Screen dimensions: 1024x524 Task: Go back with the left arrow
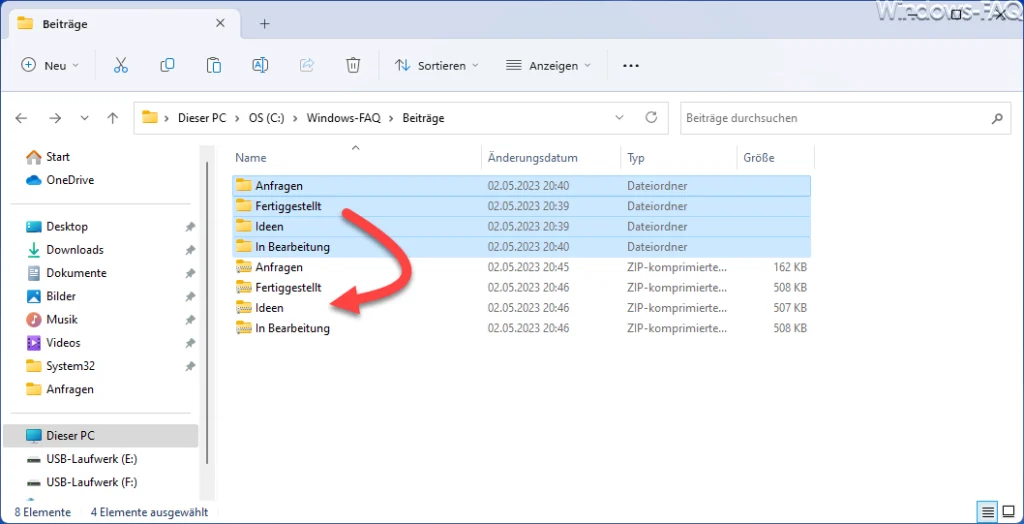22,118
